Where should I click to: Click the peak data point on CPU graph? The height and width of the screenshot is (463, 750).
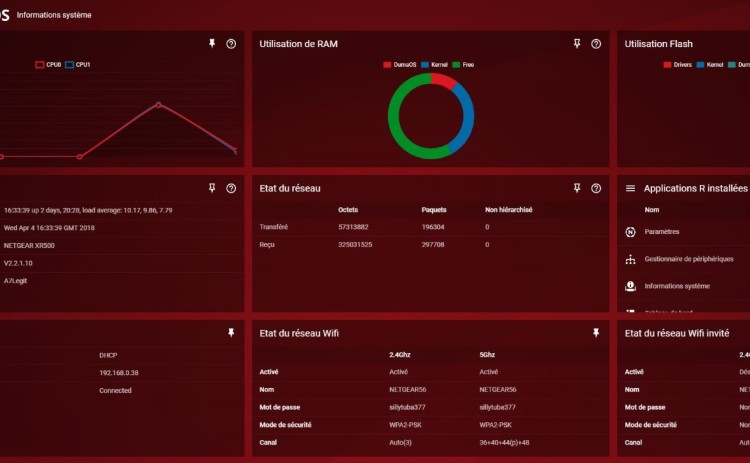point(158,105)
